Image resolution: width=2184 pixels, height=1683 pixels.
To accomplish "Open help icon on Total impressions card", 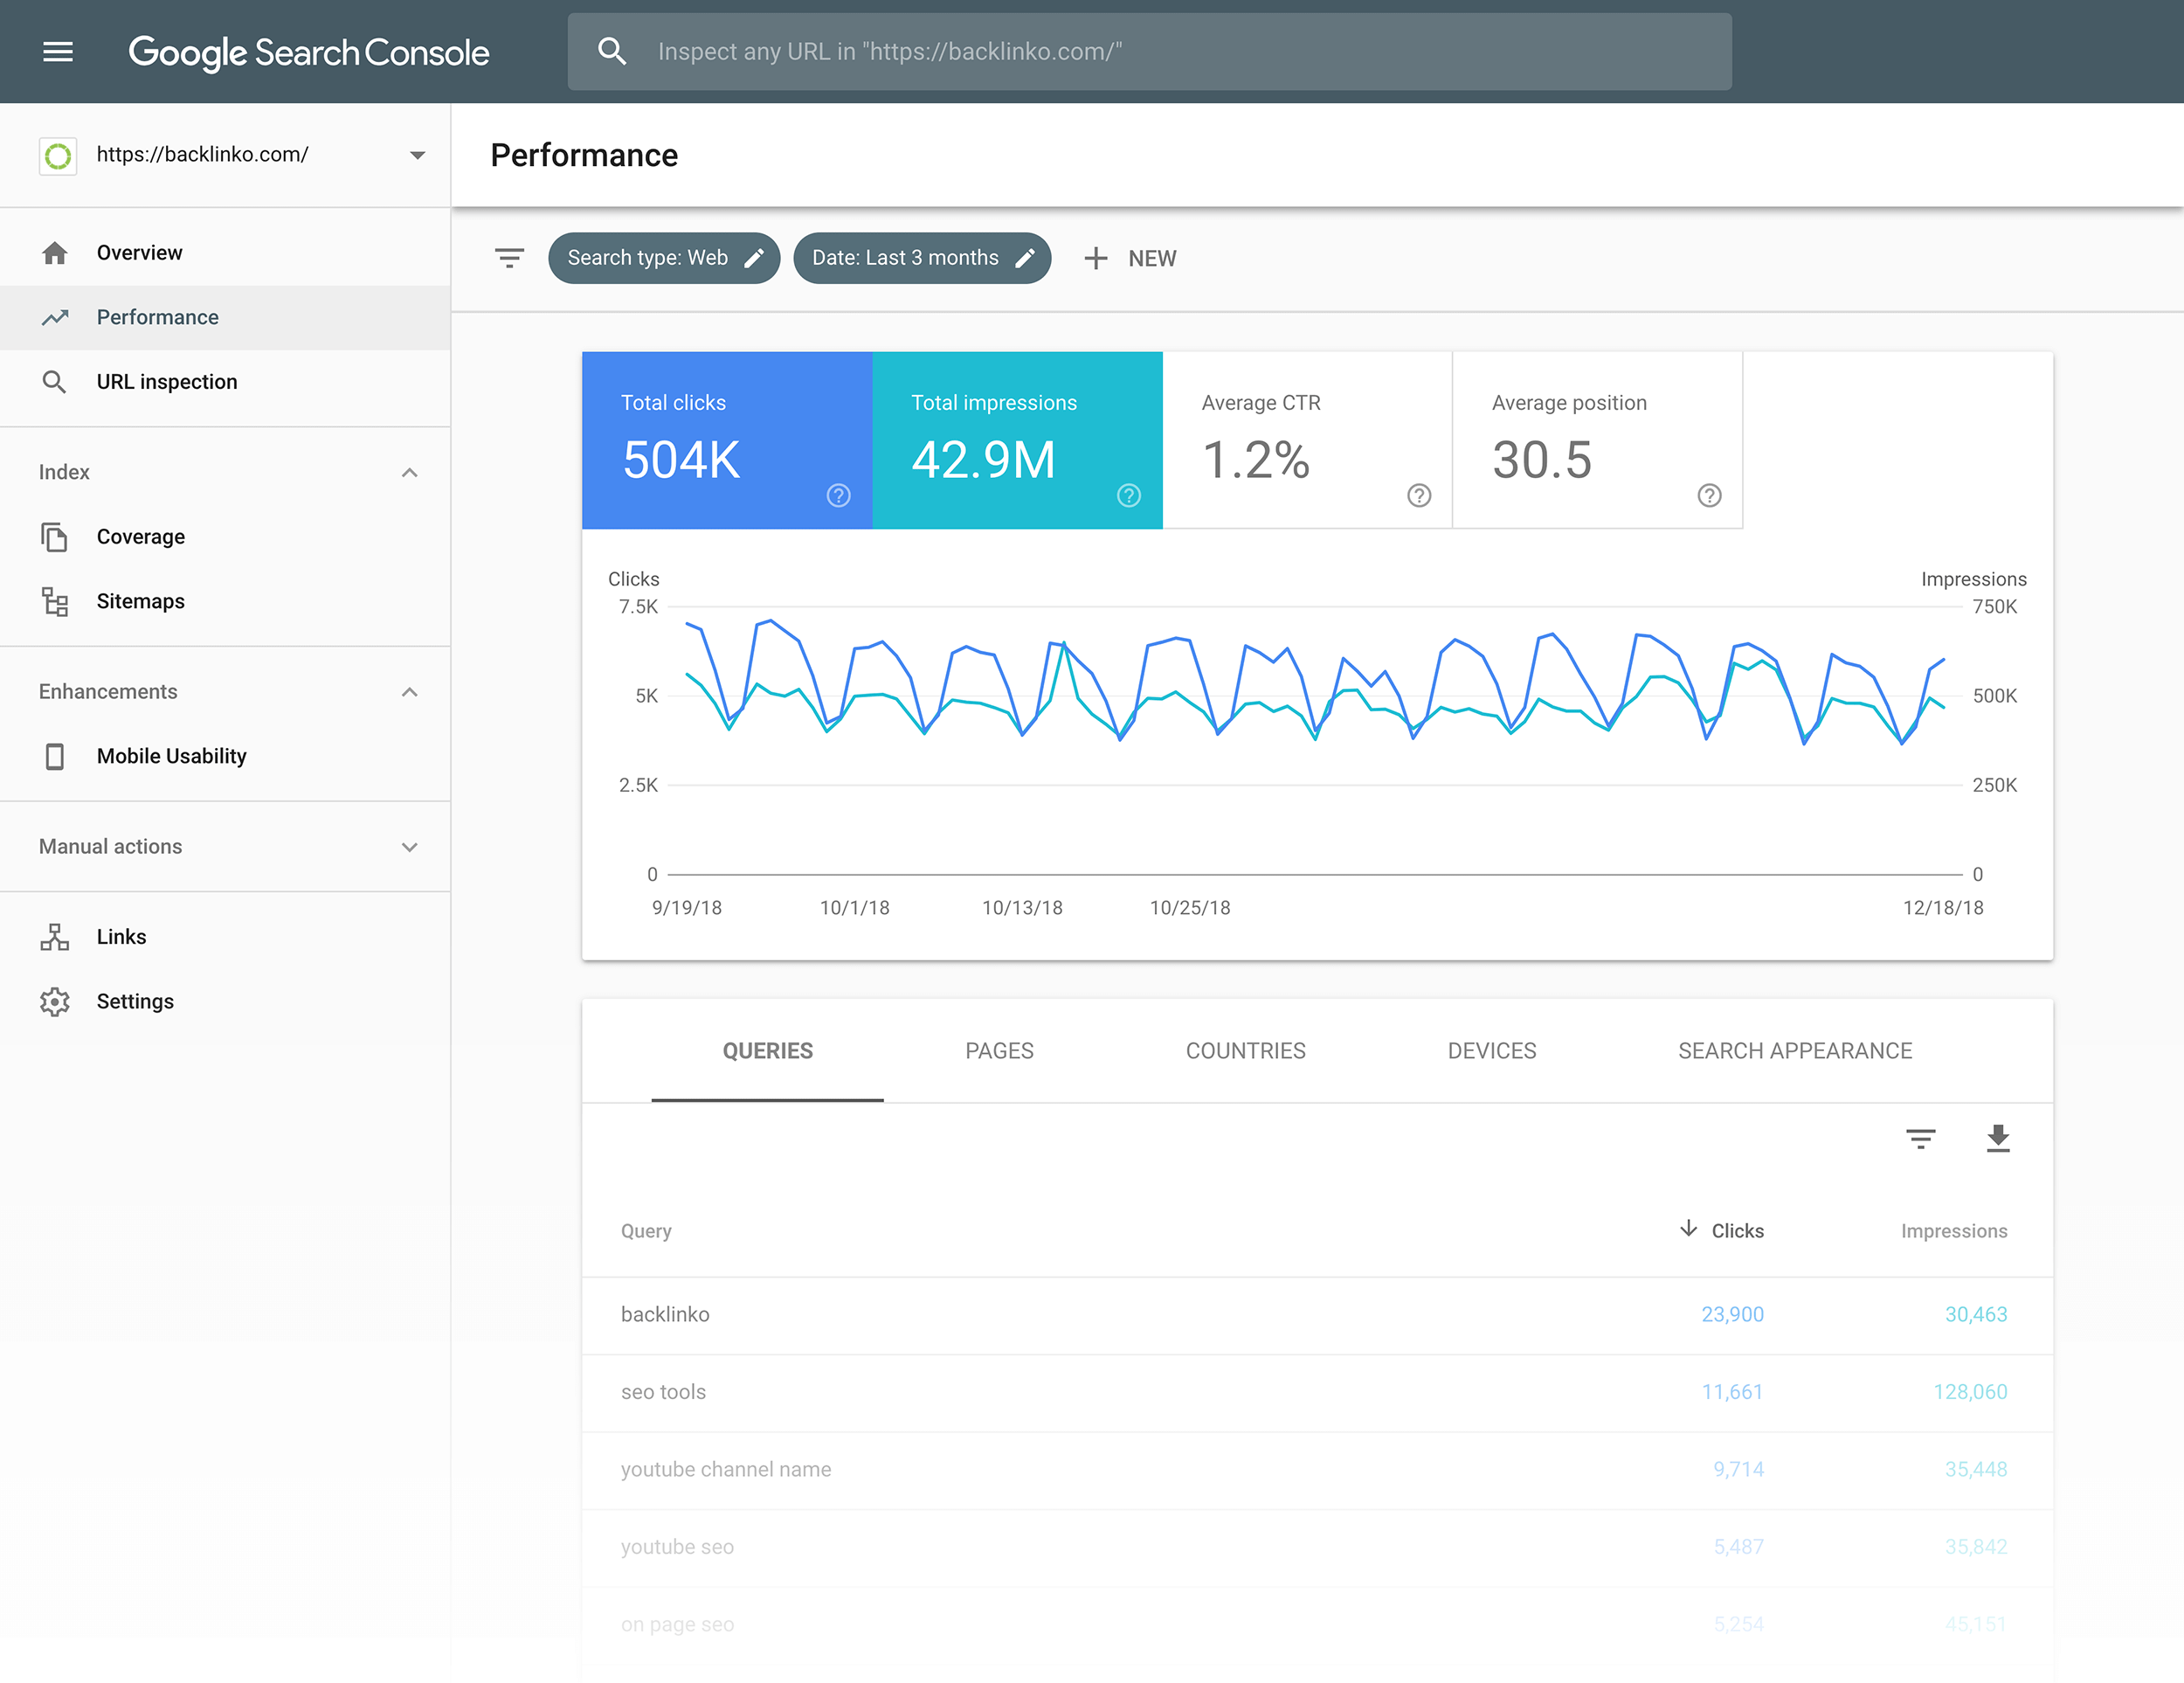I will (x=1129, y=495).
